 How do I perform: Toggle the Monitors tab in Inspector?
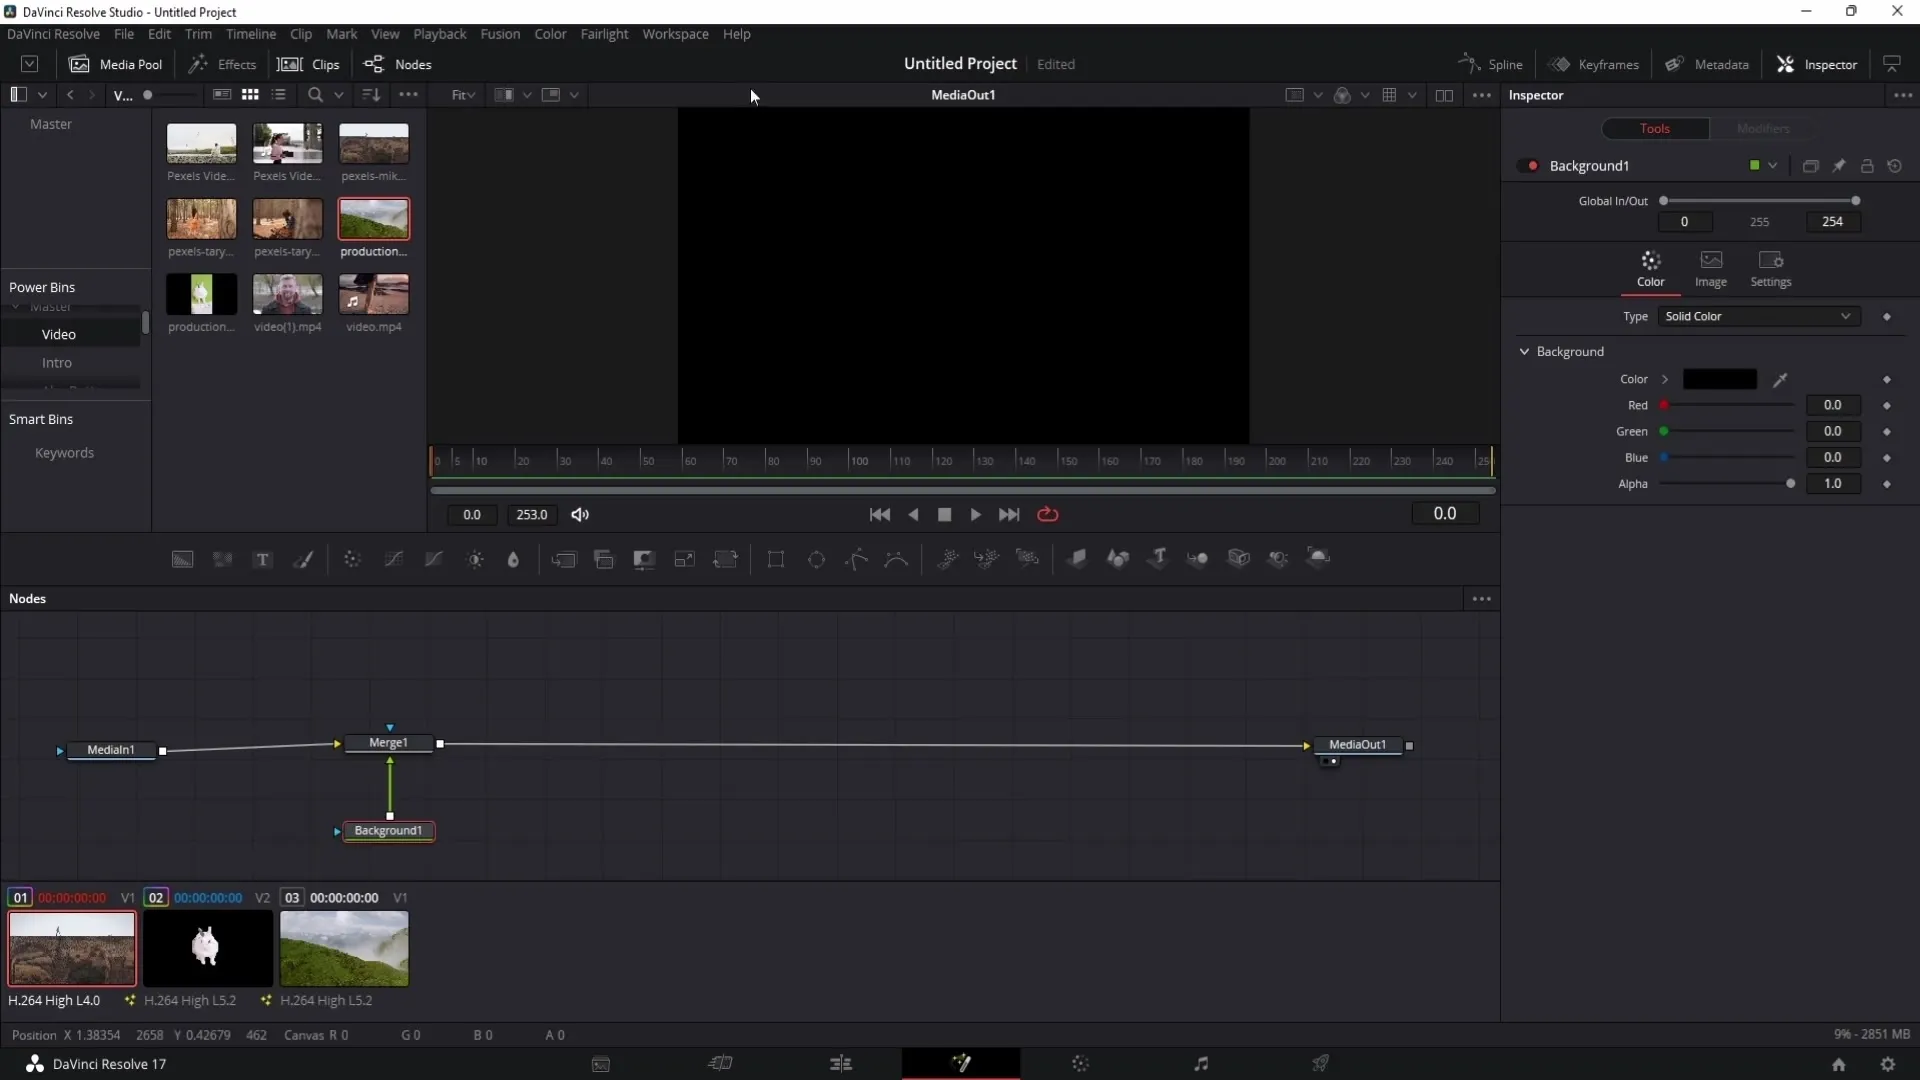(1766, 128)
